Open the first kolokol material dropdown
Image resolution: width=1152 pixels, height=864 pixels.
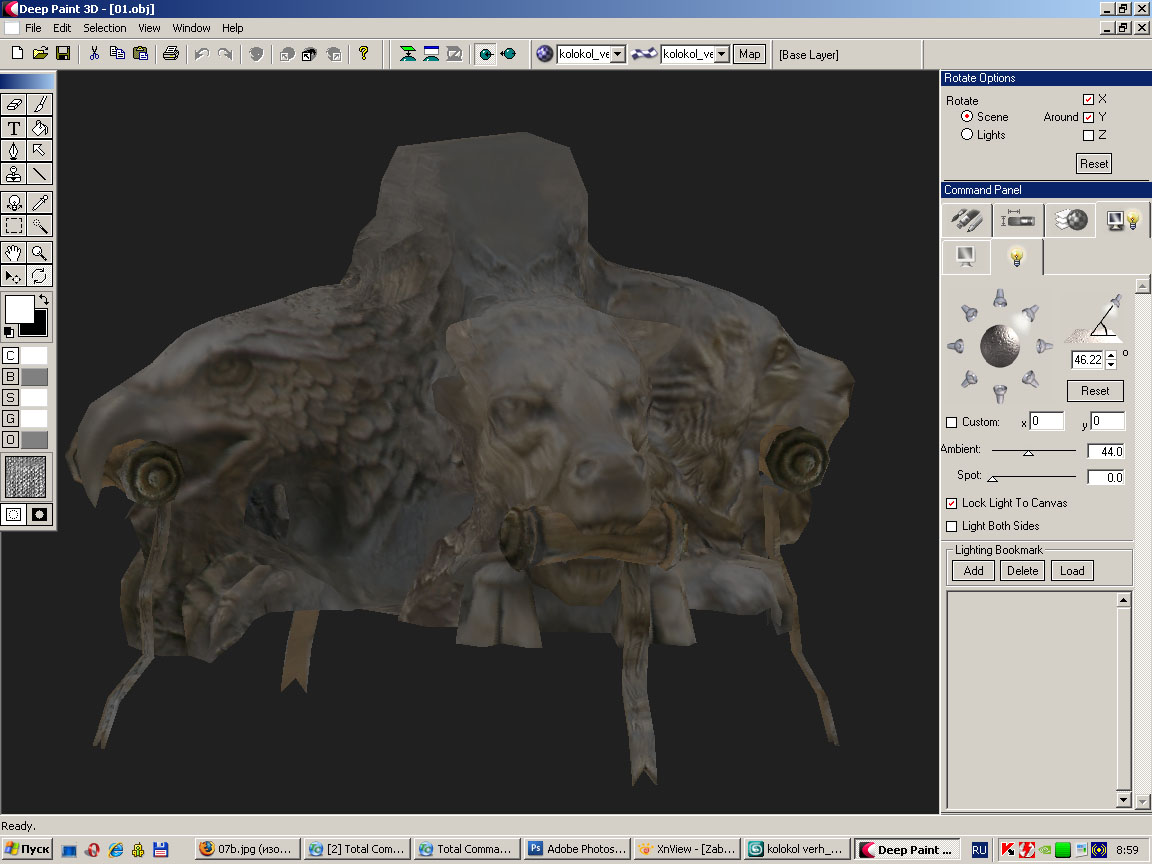[x=617, y=54]
